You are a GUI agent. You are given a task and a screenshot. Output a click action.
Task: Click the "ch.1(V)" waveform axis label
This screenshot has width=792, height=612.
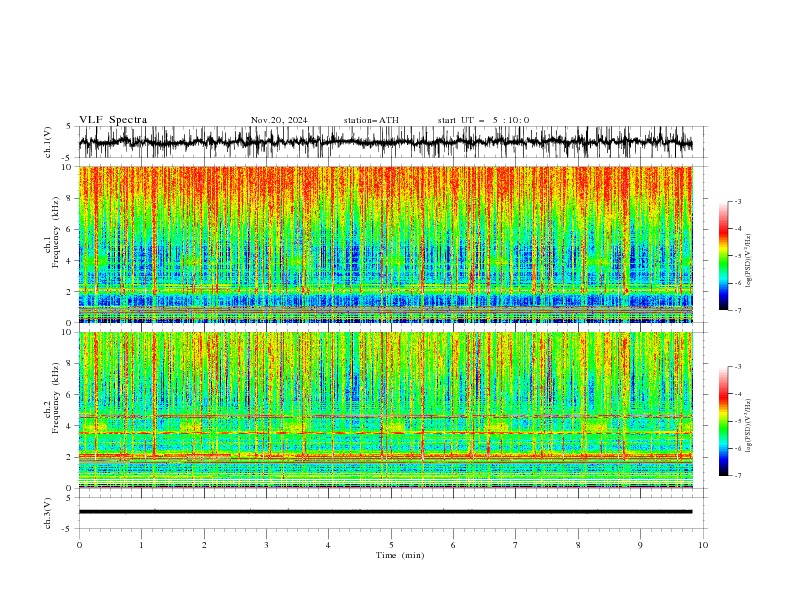coord(48,142)
